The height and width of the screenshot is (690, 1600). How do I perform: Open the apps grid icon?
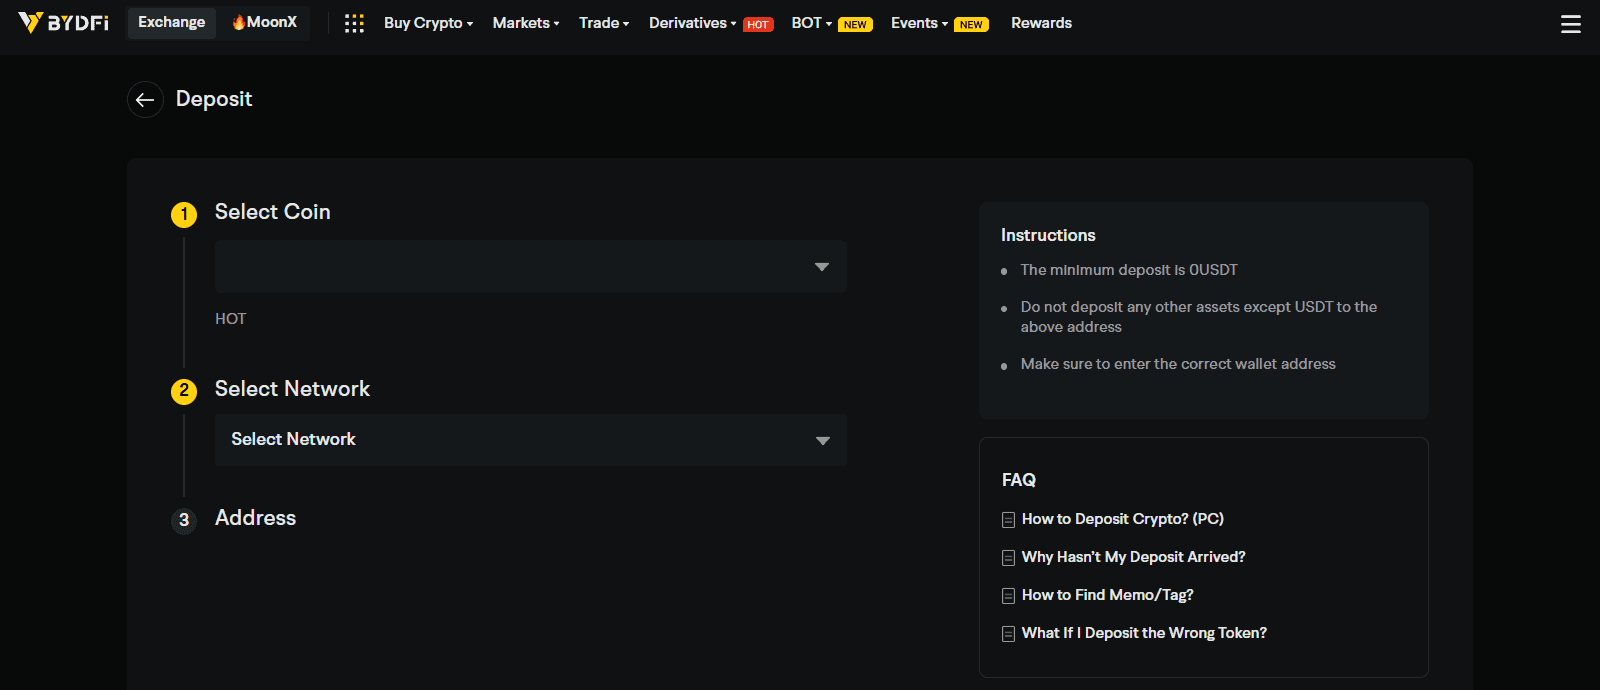(x=354, y=23)
